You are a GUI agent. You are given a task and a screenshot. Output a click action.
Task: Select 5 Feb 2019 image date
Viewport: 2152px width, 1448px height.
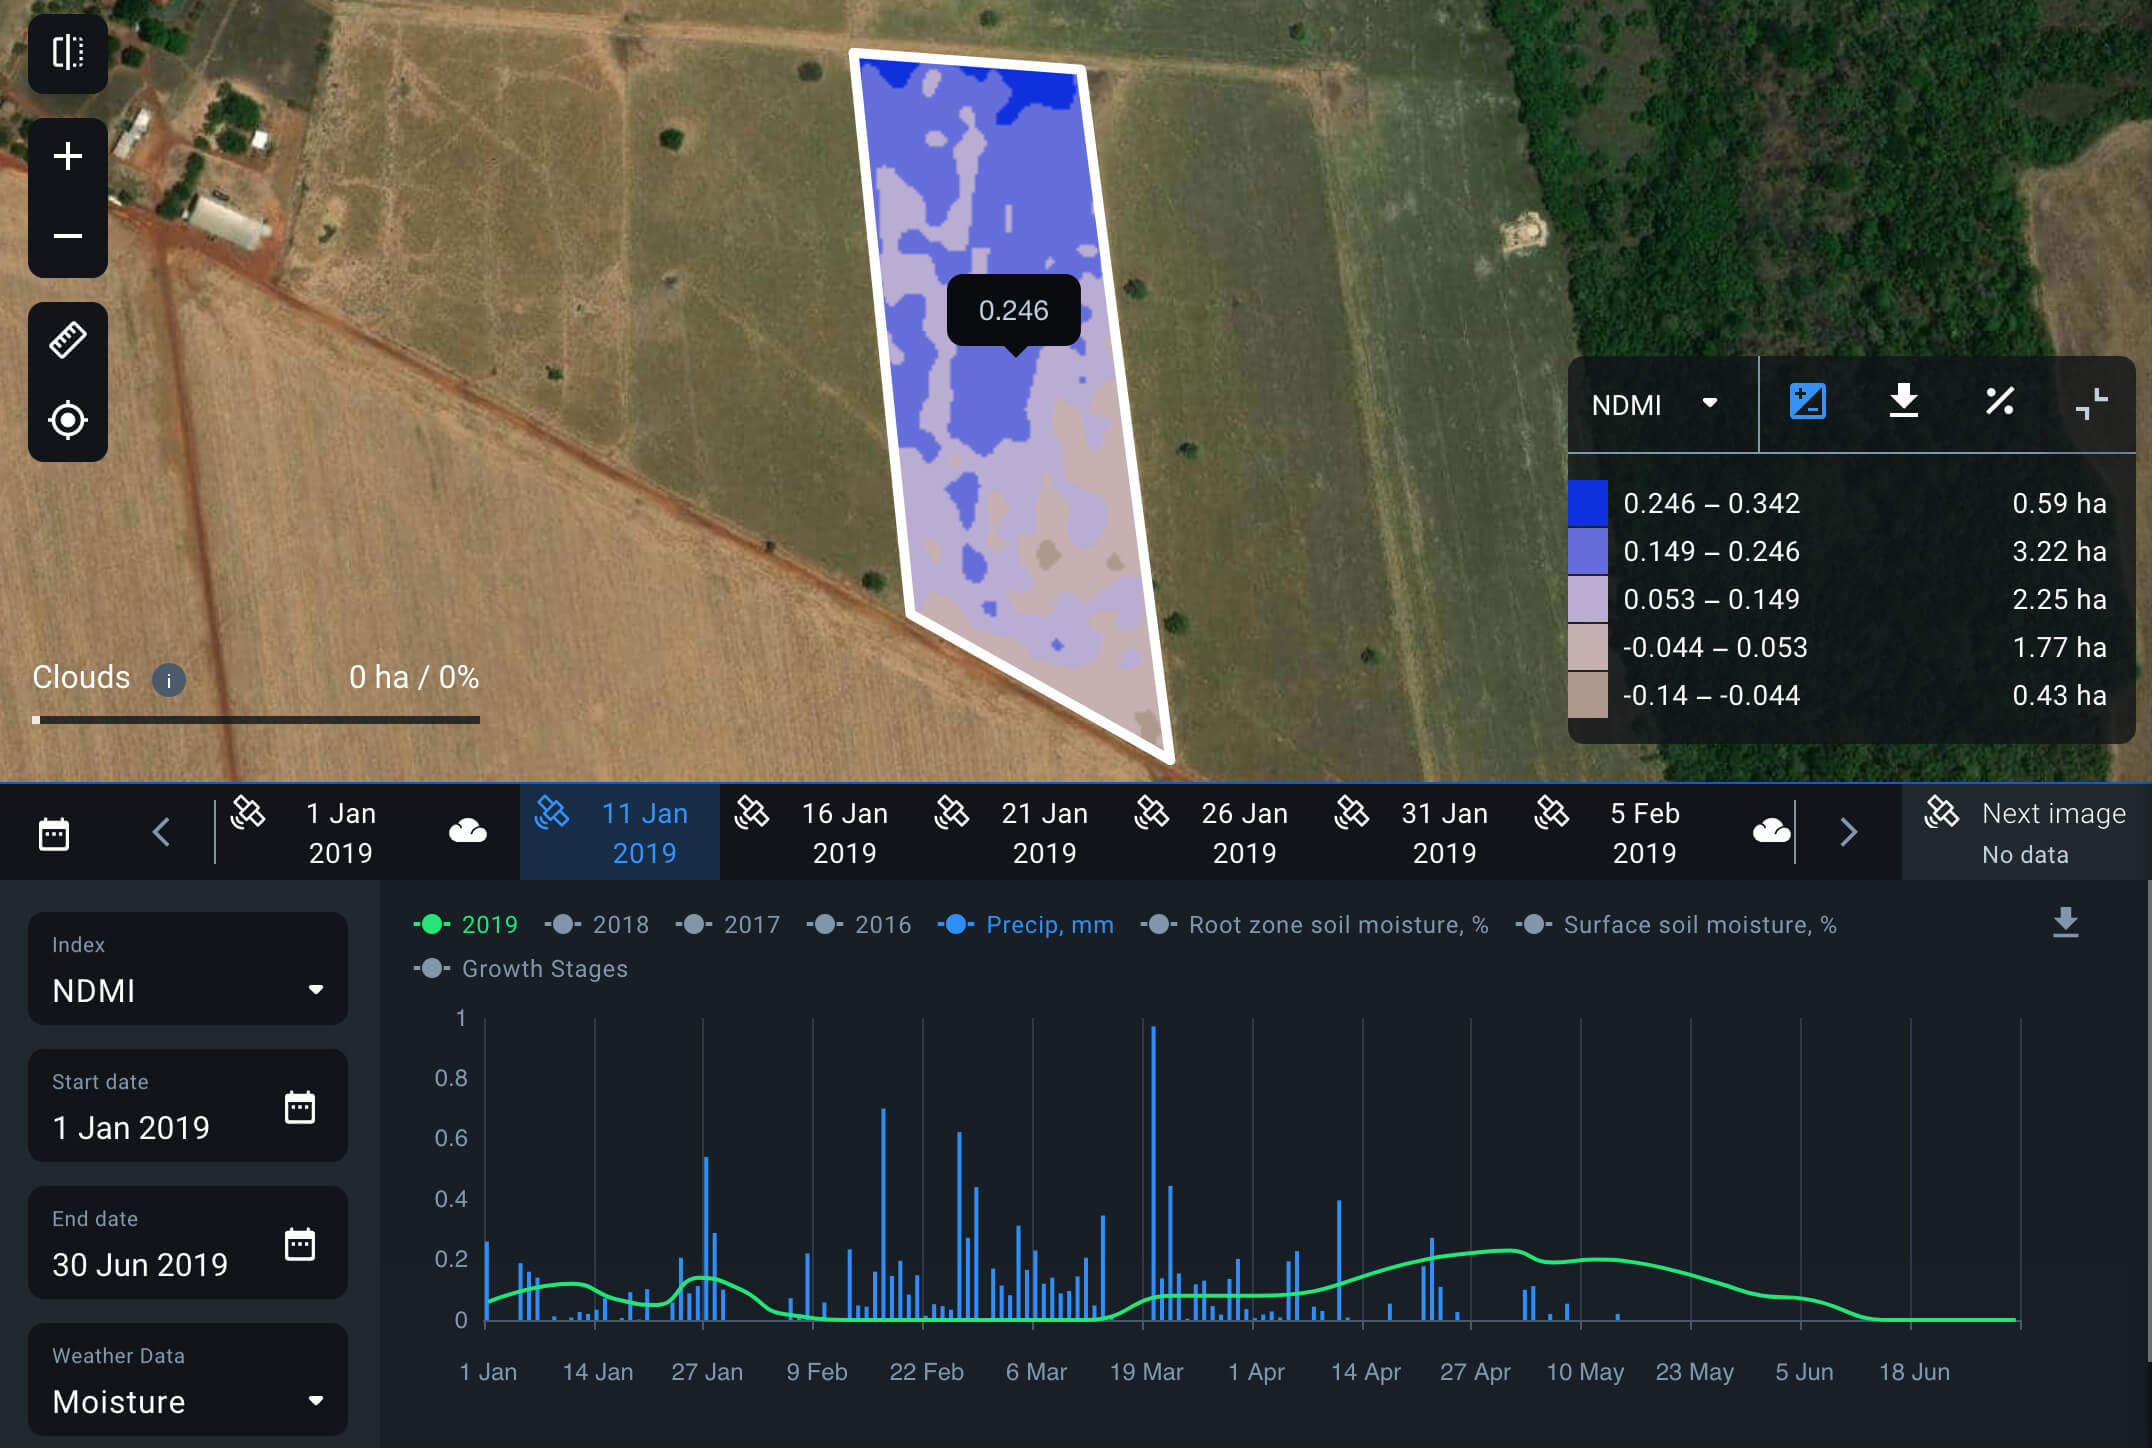[x=1645, y=832]
